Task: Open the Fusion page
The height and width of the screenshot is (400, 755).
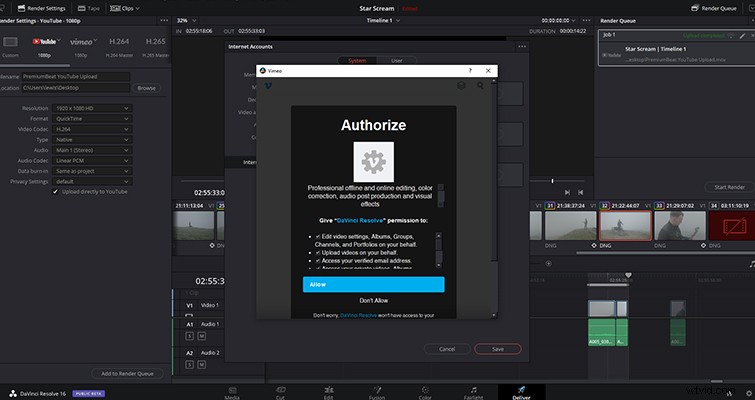Action: (377, 393)
